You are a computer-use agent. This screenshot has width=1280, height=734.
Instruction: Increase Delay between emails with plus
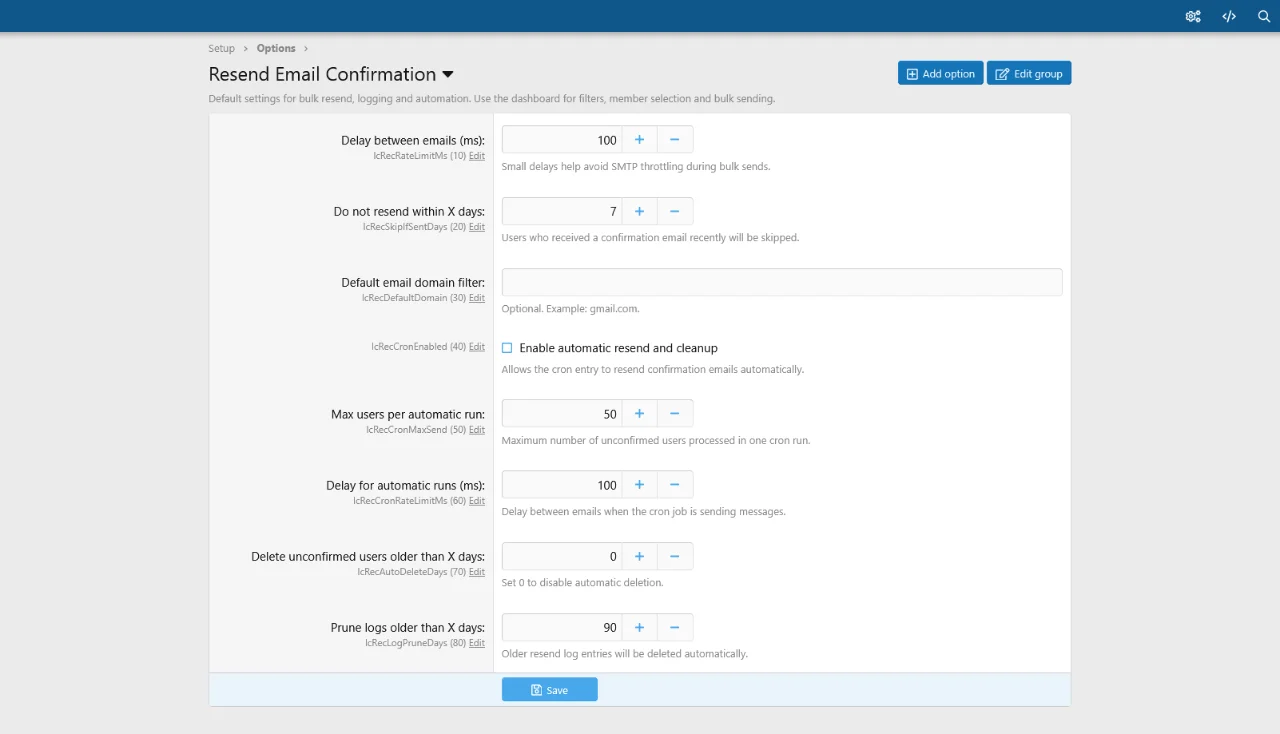coord(639,140)
